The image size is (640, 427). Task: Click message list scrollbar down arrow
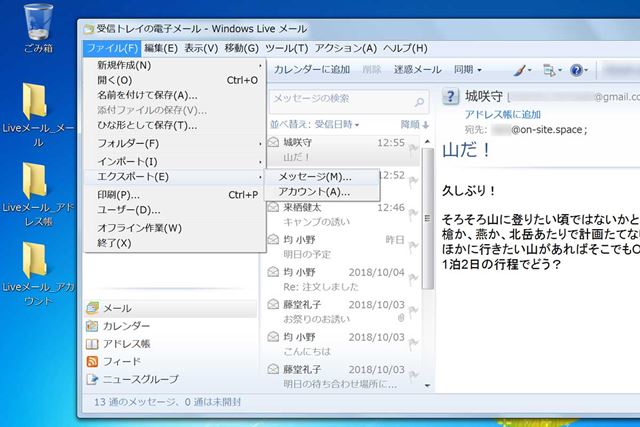pyautogui.click(x=427, y=385)
